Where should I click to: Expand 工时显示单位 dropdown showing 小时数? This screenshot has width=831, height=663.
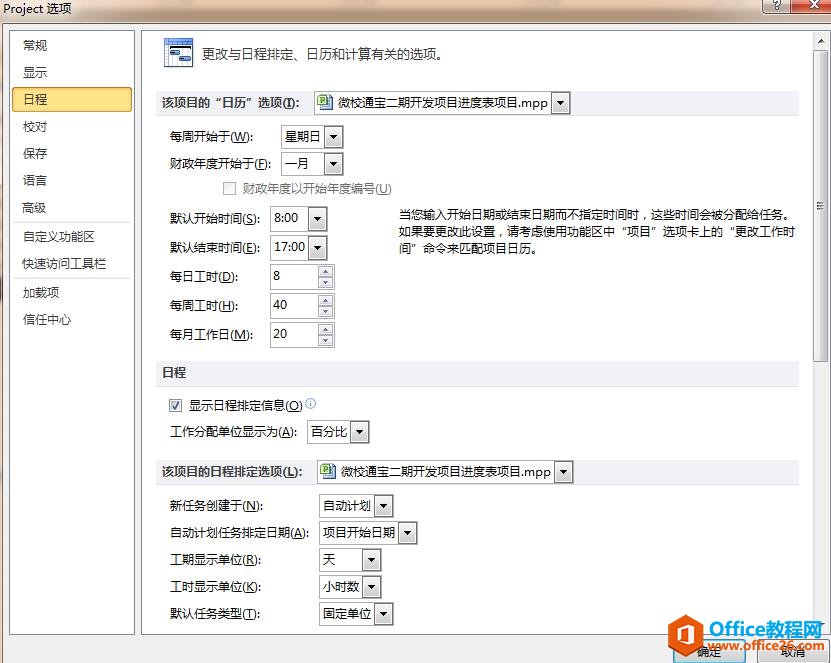point(371,587)
